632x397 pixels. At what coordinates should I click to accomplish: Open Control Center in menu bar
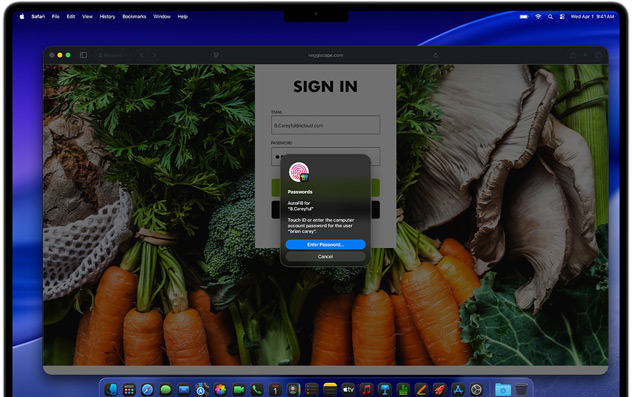click(562, 17)
